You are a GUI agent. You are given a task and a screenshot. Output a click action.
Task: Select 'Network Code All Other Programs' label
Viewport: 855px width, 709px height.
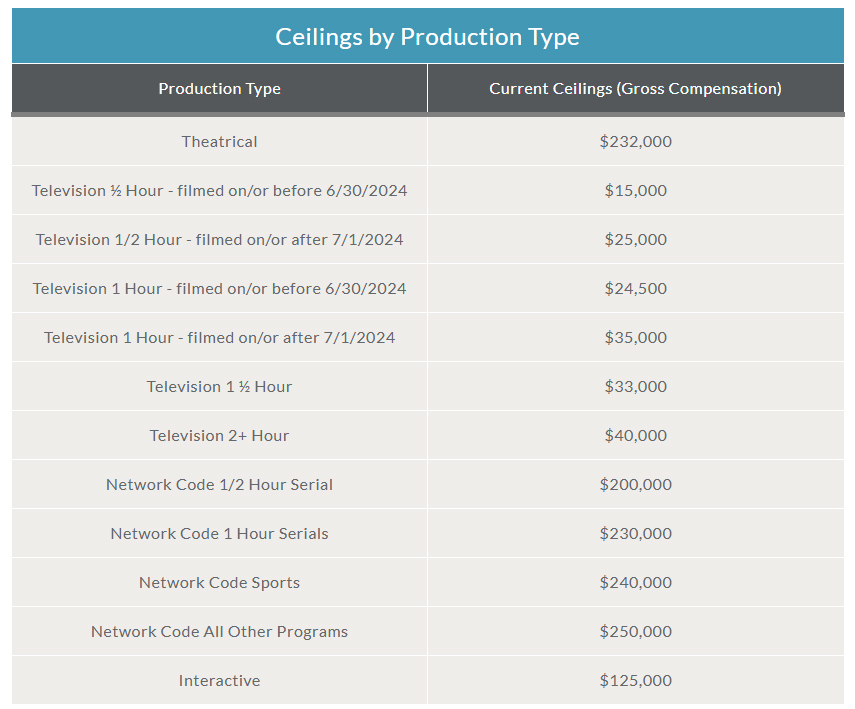(219, 632)
